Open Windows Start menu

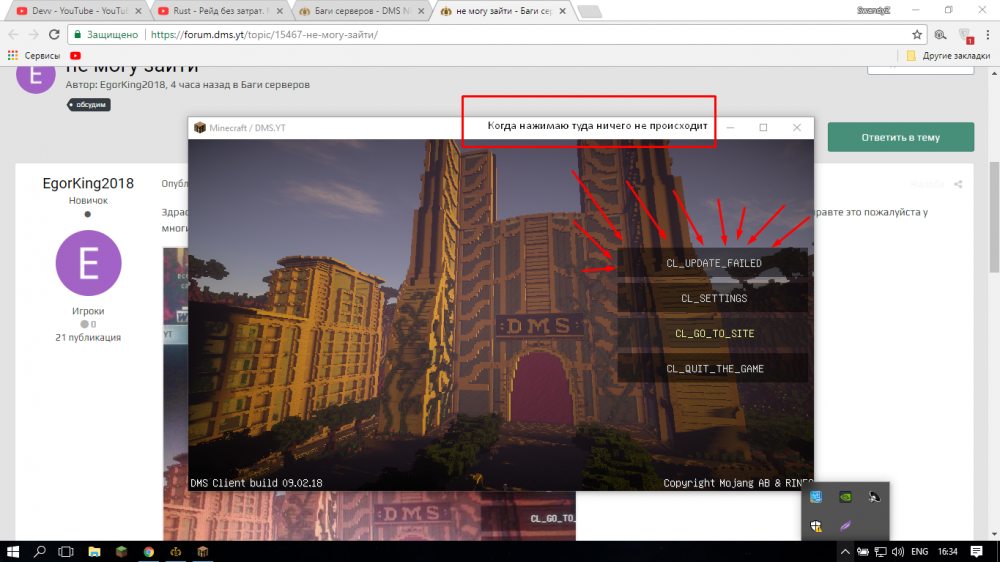14,551
